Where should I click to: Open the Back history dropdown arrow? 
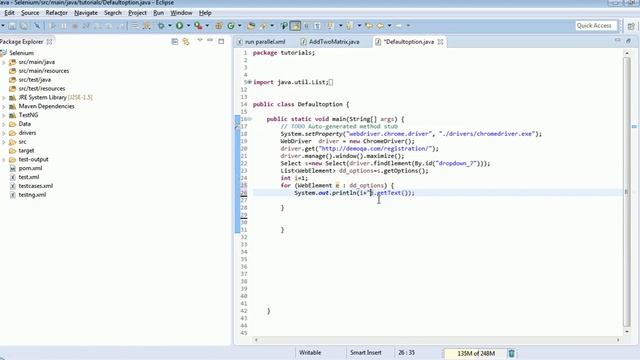(x=389, y=26)
